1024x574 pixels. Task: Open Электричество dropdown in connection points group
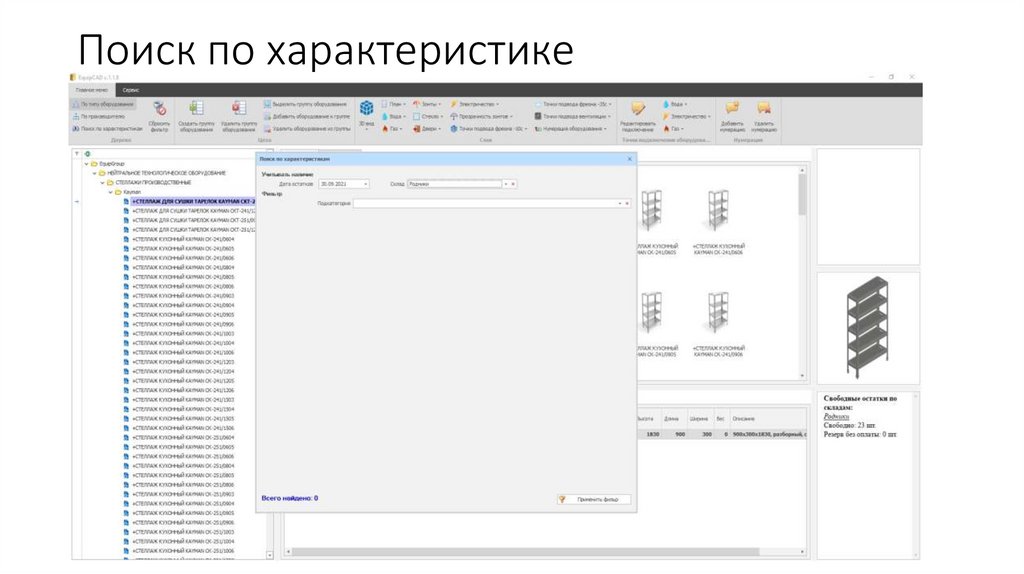point(687,116)
